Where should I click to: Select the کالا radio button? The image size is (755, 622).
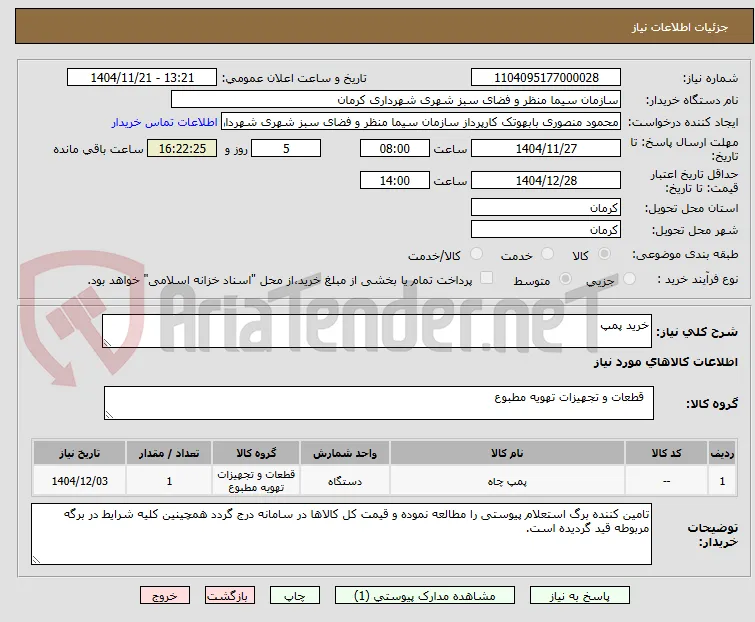(604, 254)
